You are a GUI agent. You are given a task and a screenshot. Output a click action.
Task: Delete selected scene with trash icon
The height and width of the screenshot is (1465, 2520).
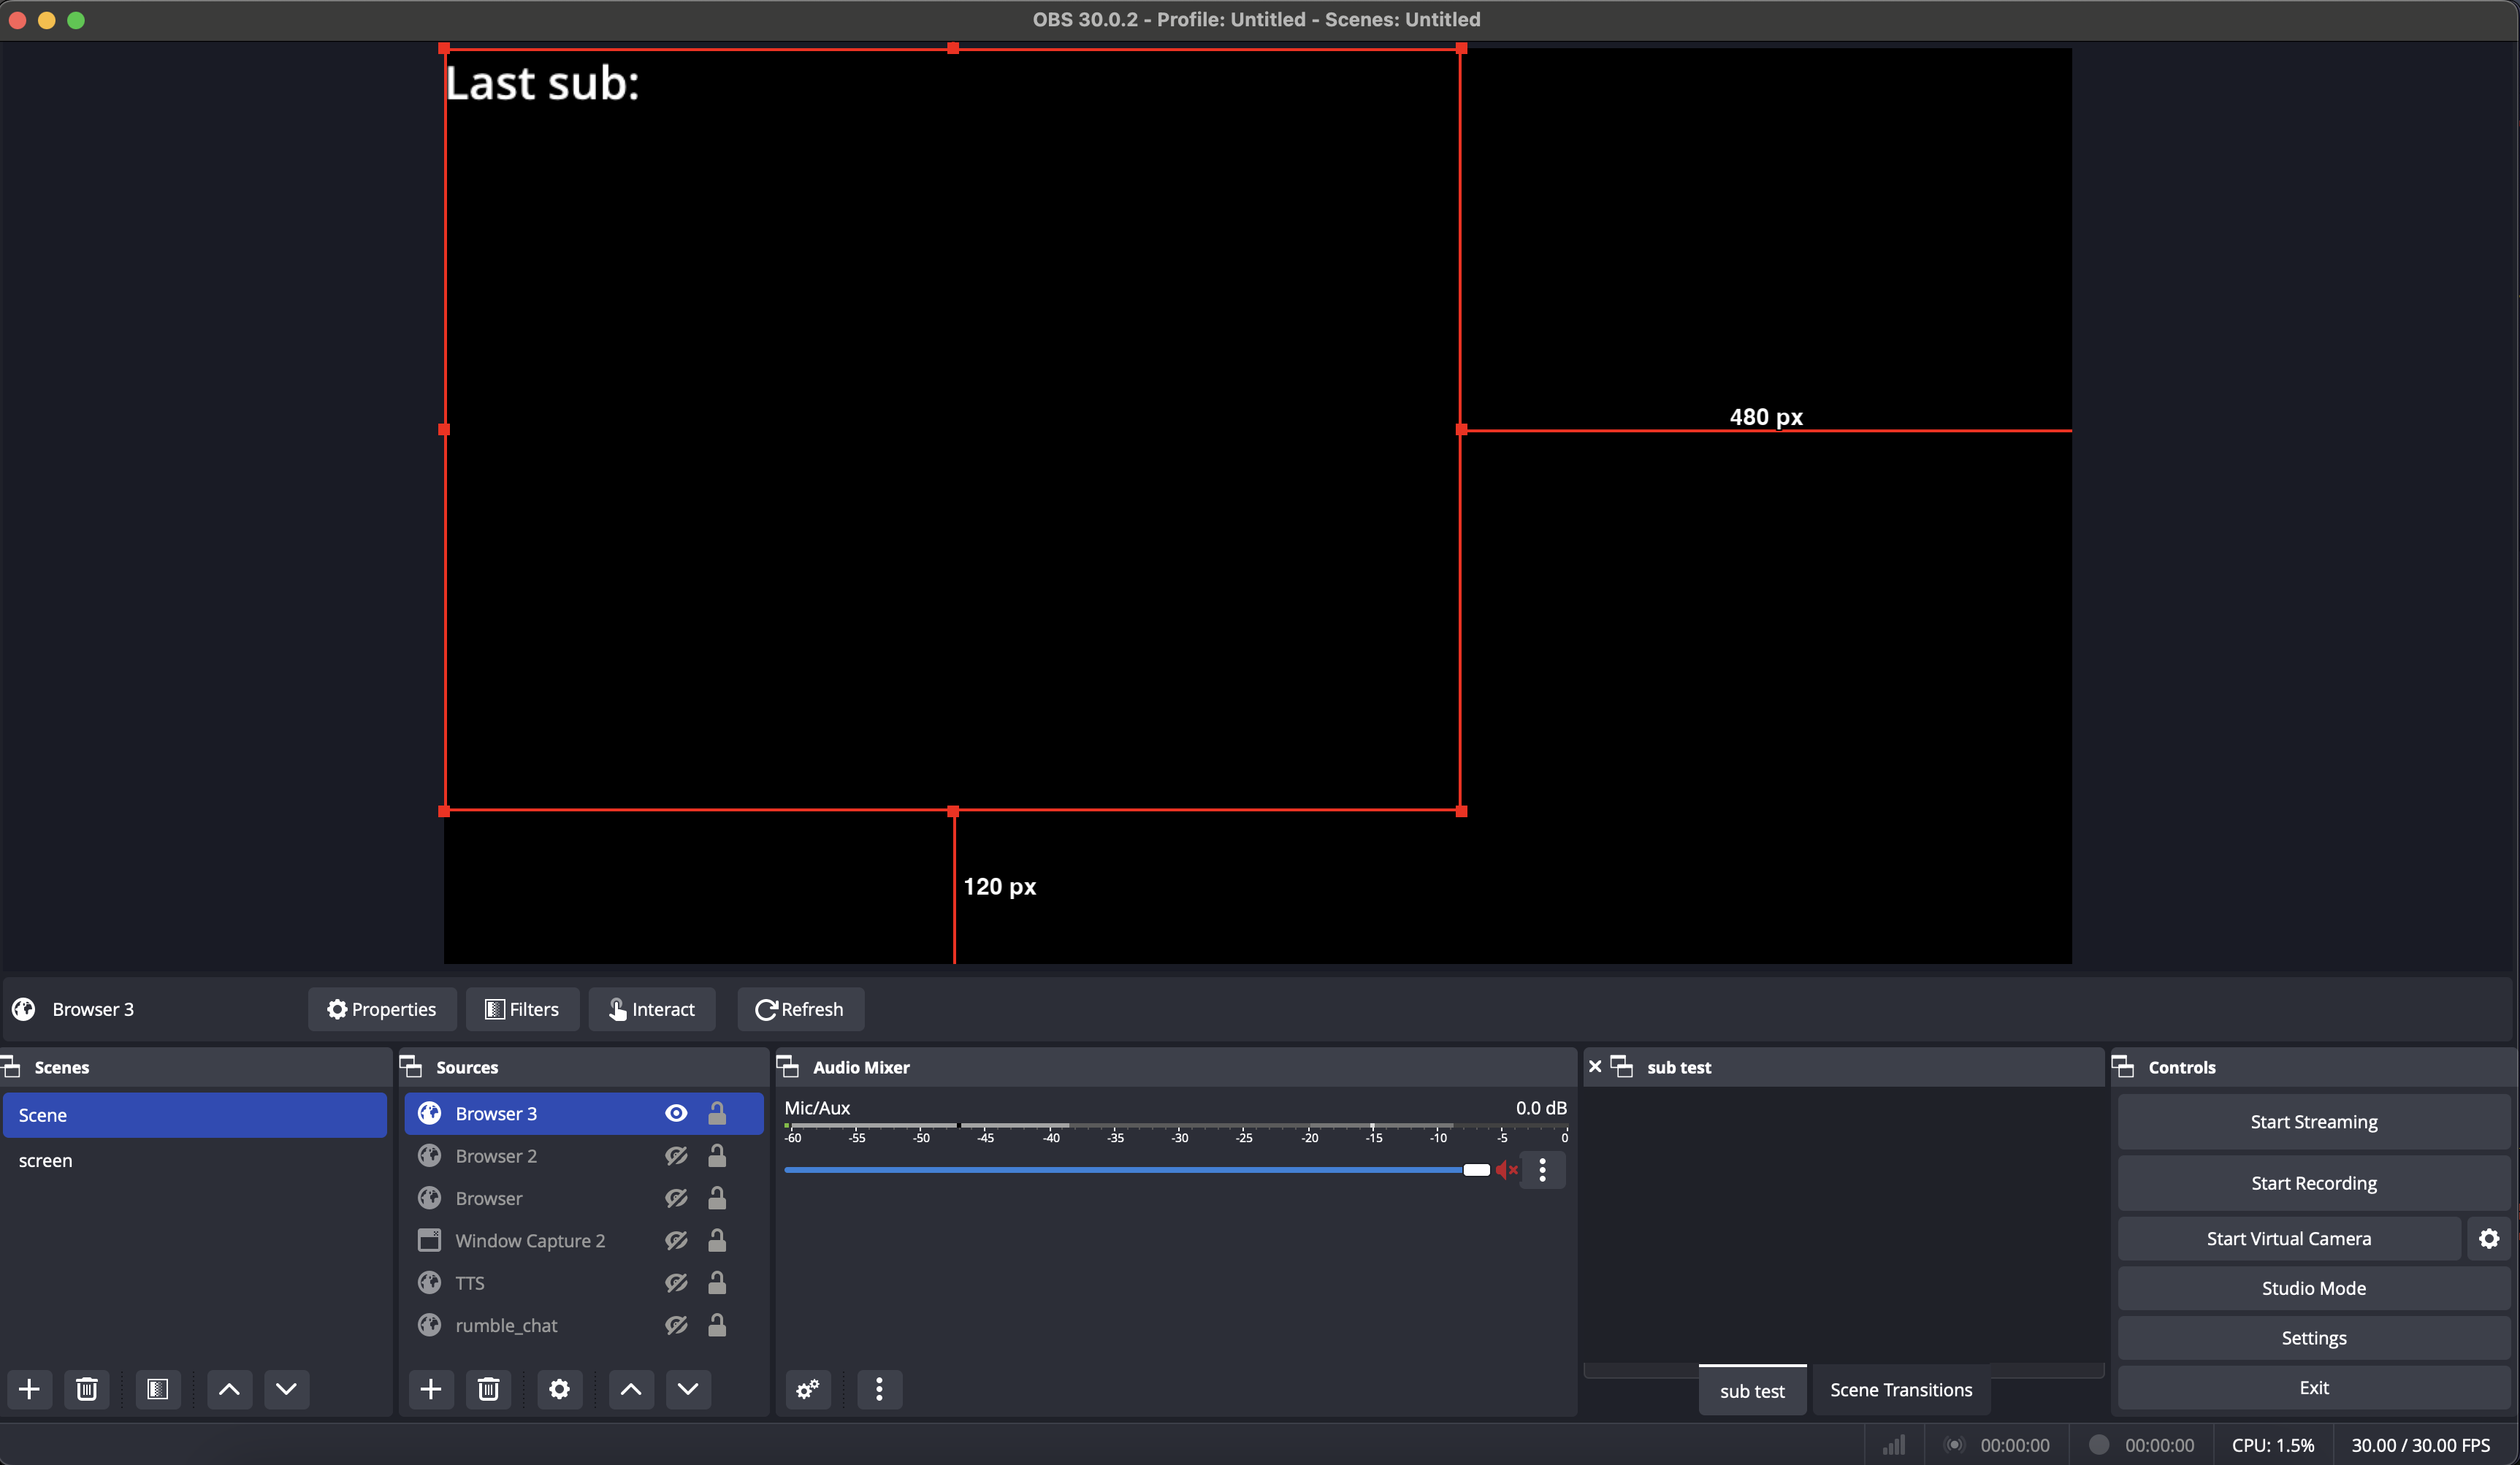coord(87,1389)
